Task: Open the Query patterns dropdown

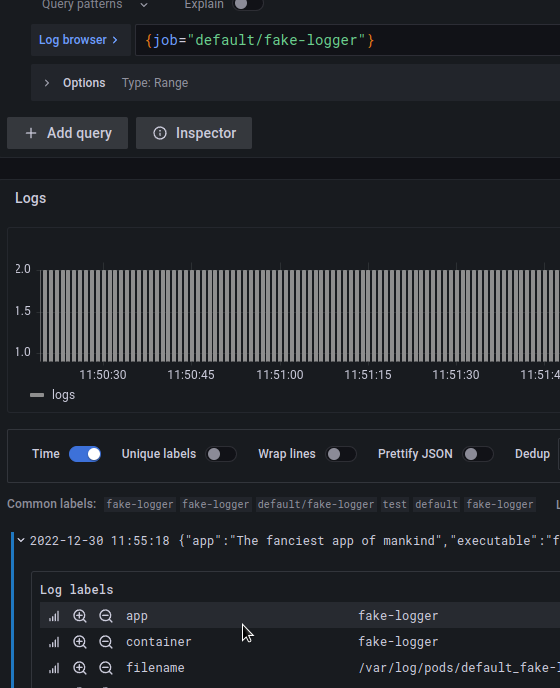Action: pos(95,5)
